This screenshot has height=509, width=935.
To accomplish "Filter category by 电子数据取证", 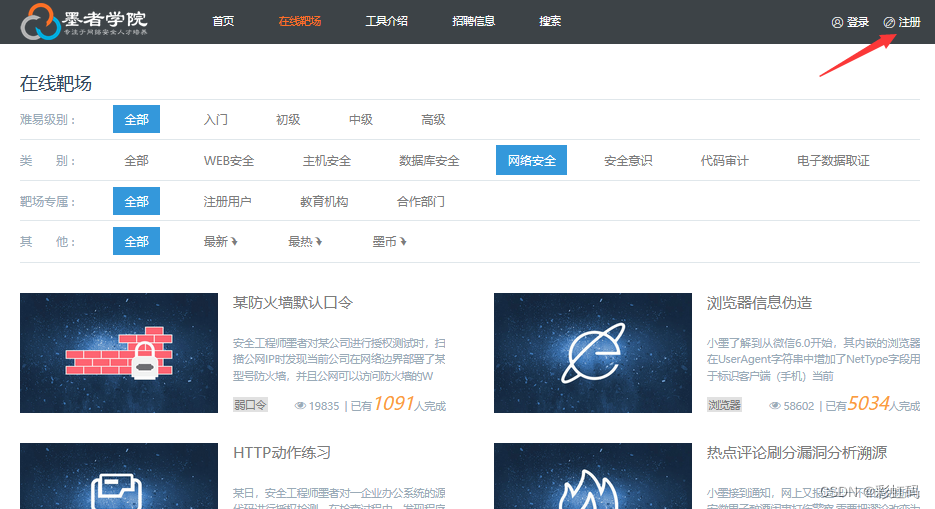I will pos(833,160).
